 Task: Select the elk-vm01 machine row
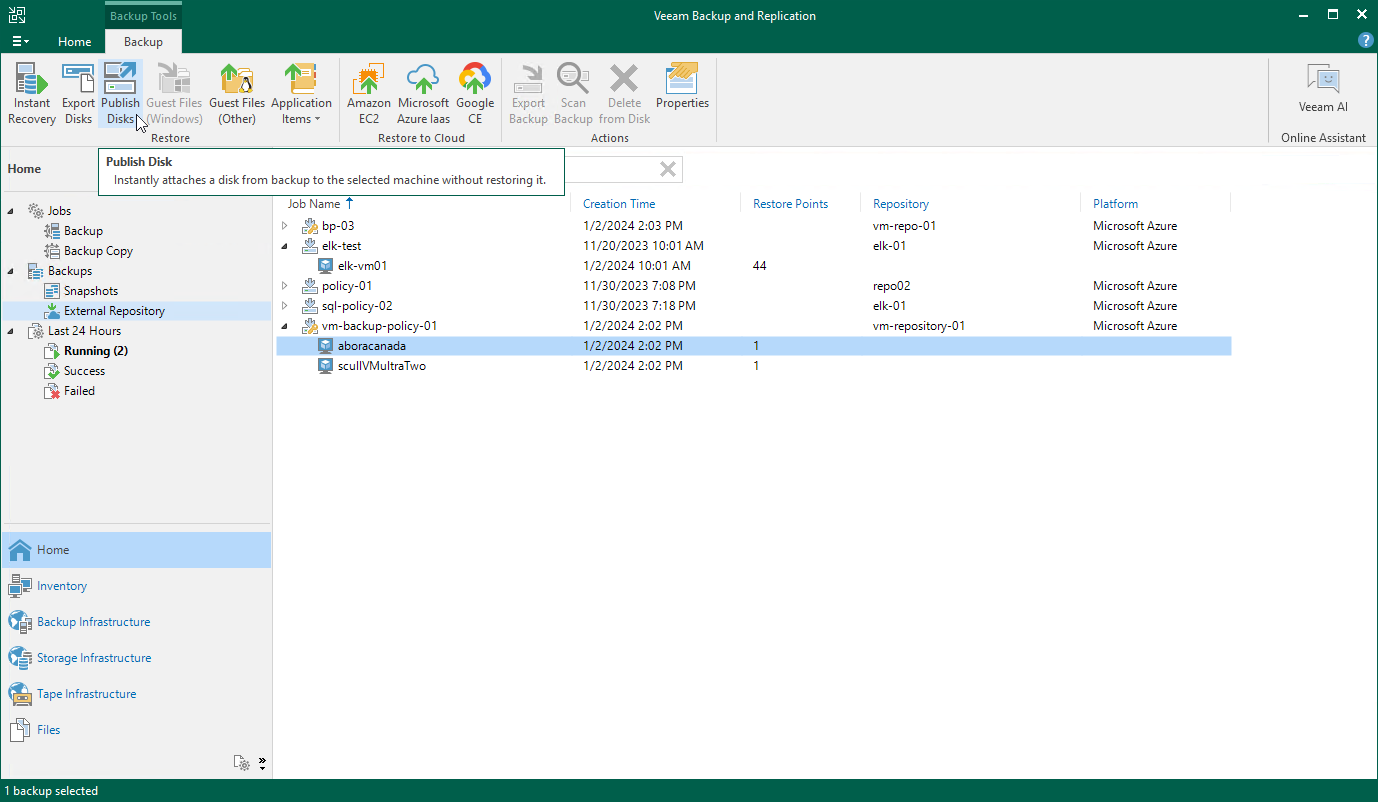[754, 266]
